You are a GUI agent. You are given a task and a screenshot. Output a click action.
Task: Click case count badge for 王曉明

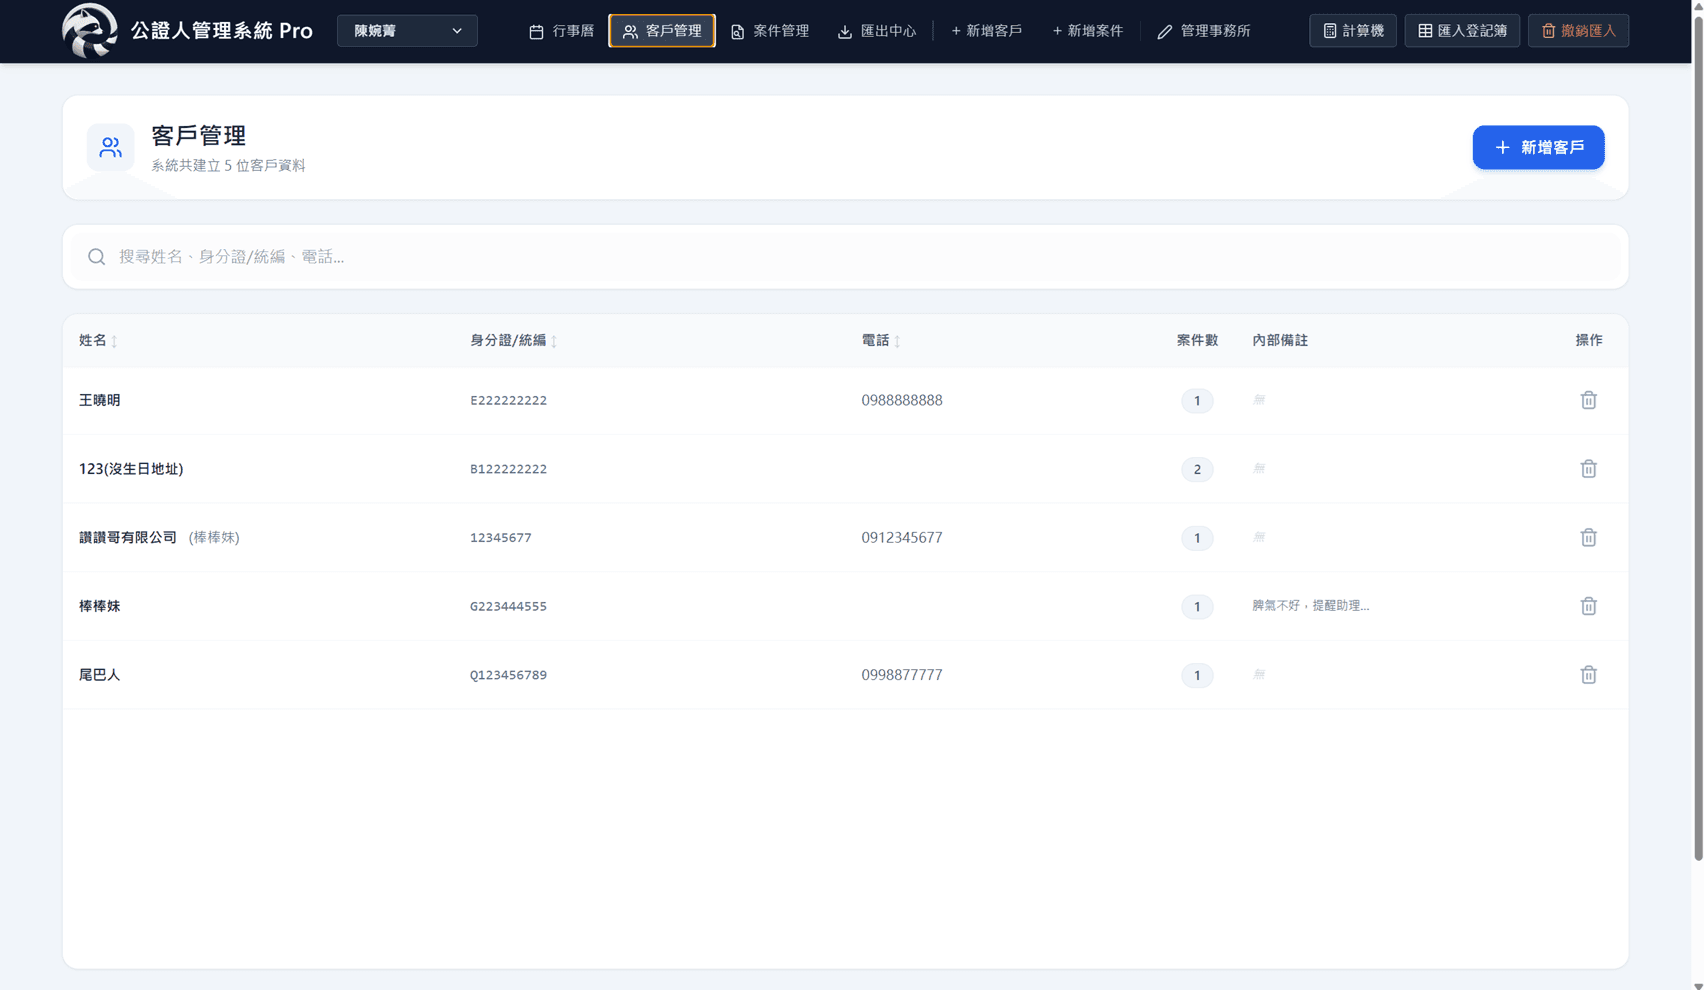pyautogui.click(x=1197, y=401)
